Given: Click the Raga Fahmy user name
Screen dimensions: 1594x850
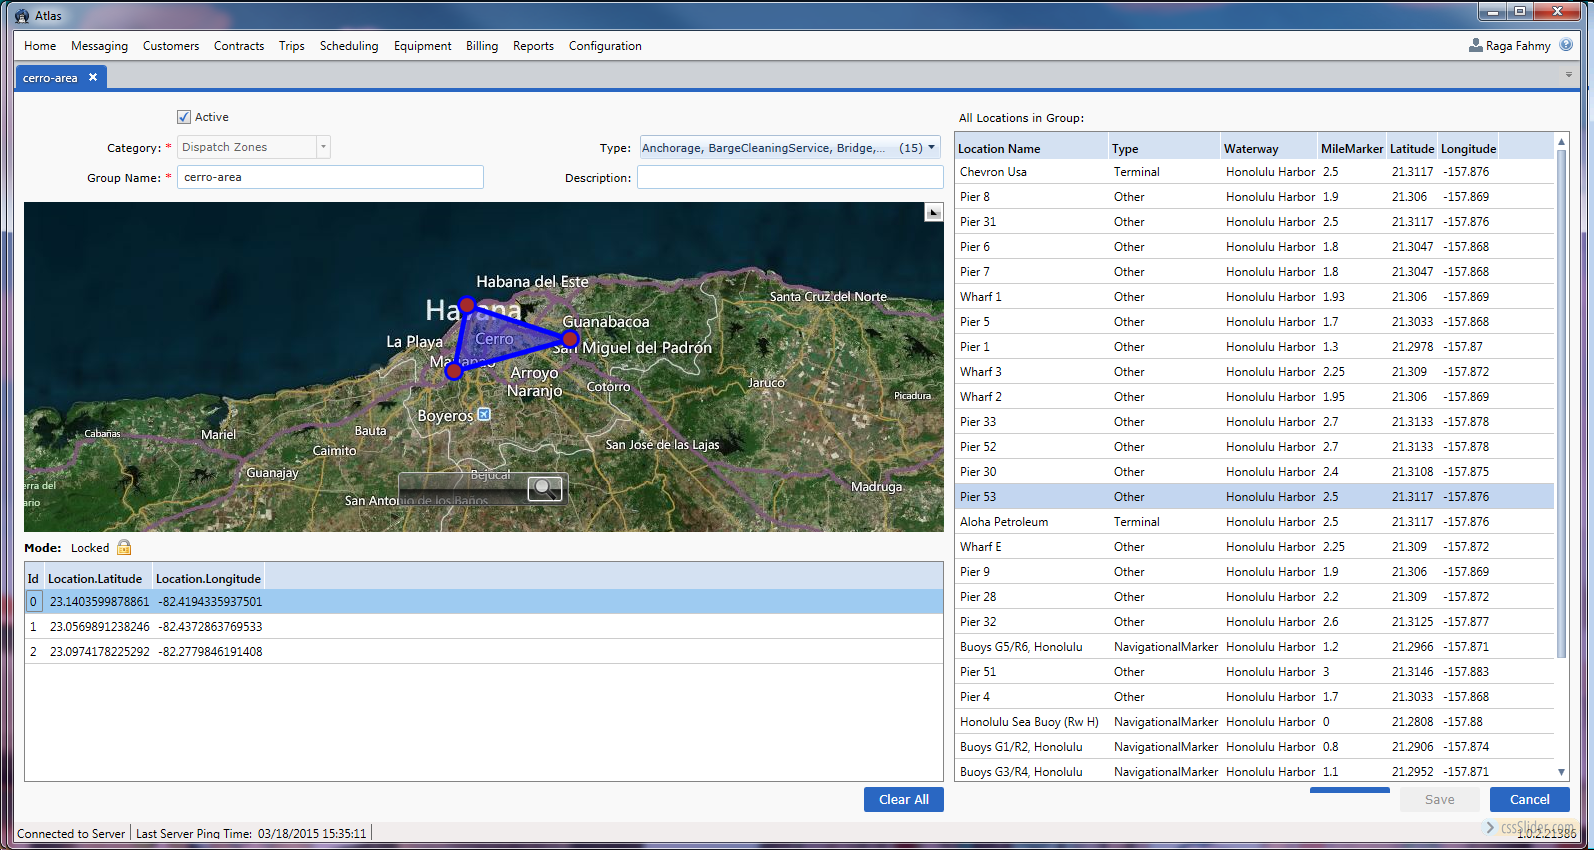Looking at the screenshot, I should [x=1518, y=46].
